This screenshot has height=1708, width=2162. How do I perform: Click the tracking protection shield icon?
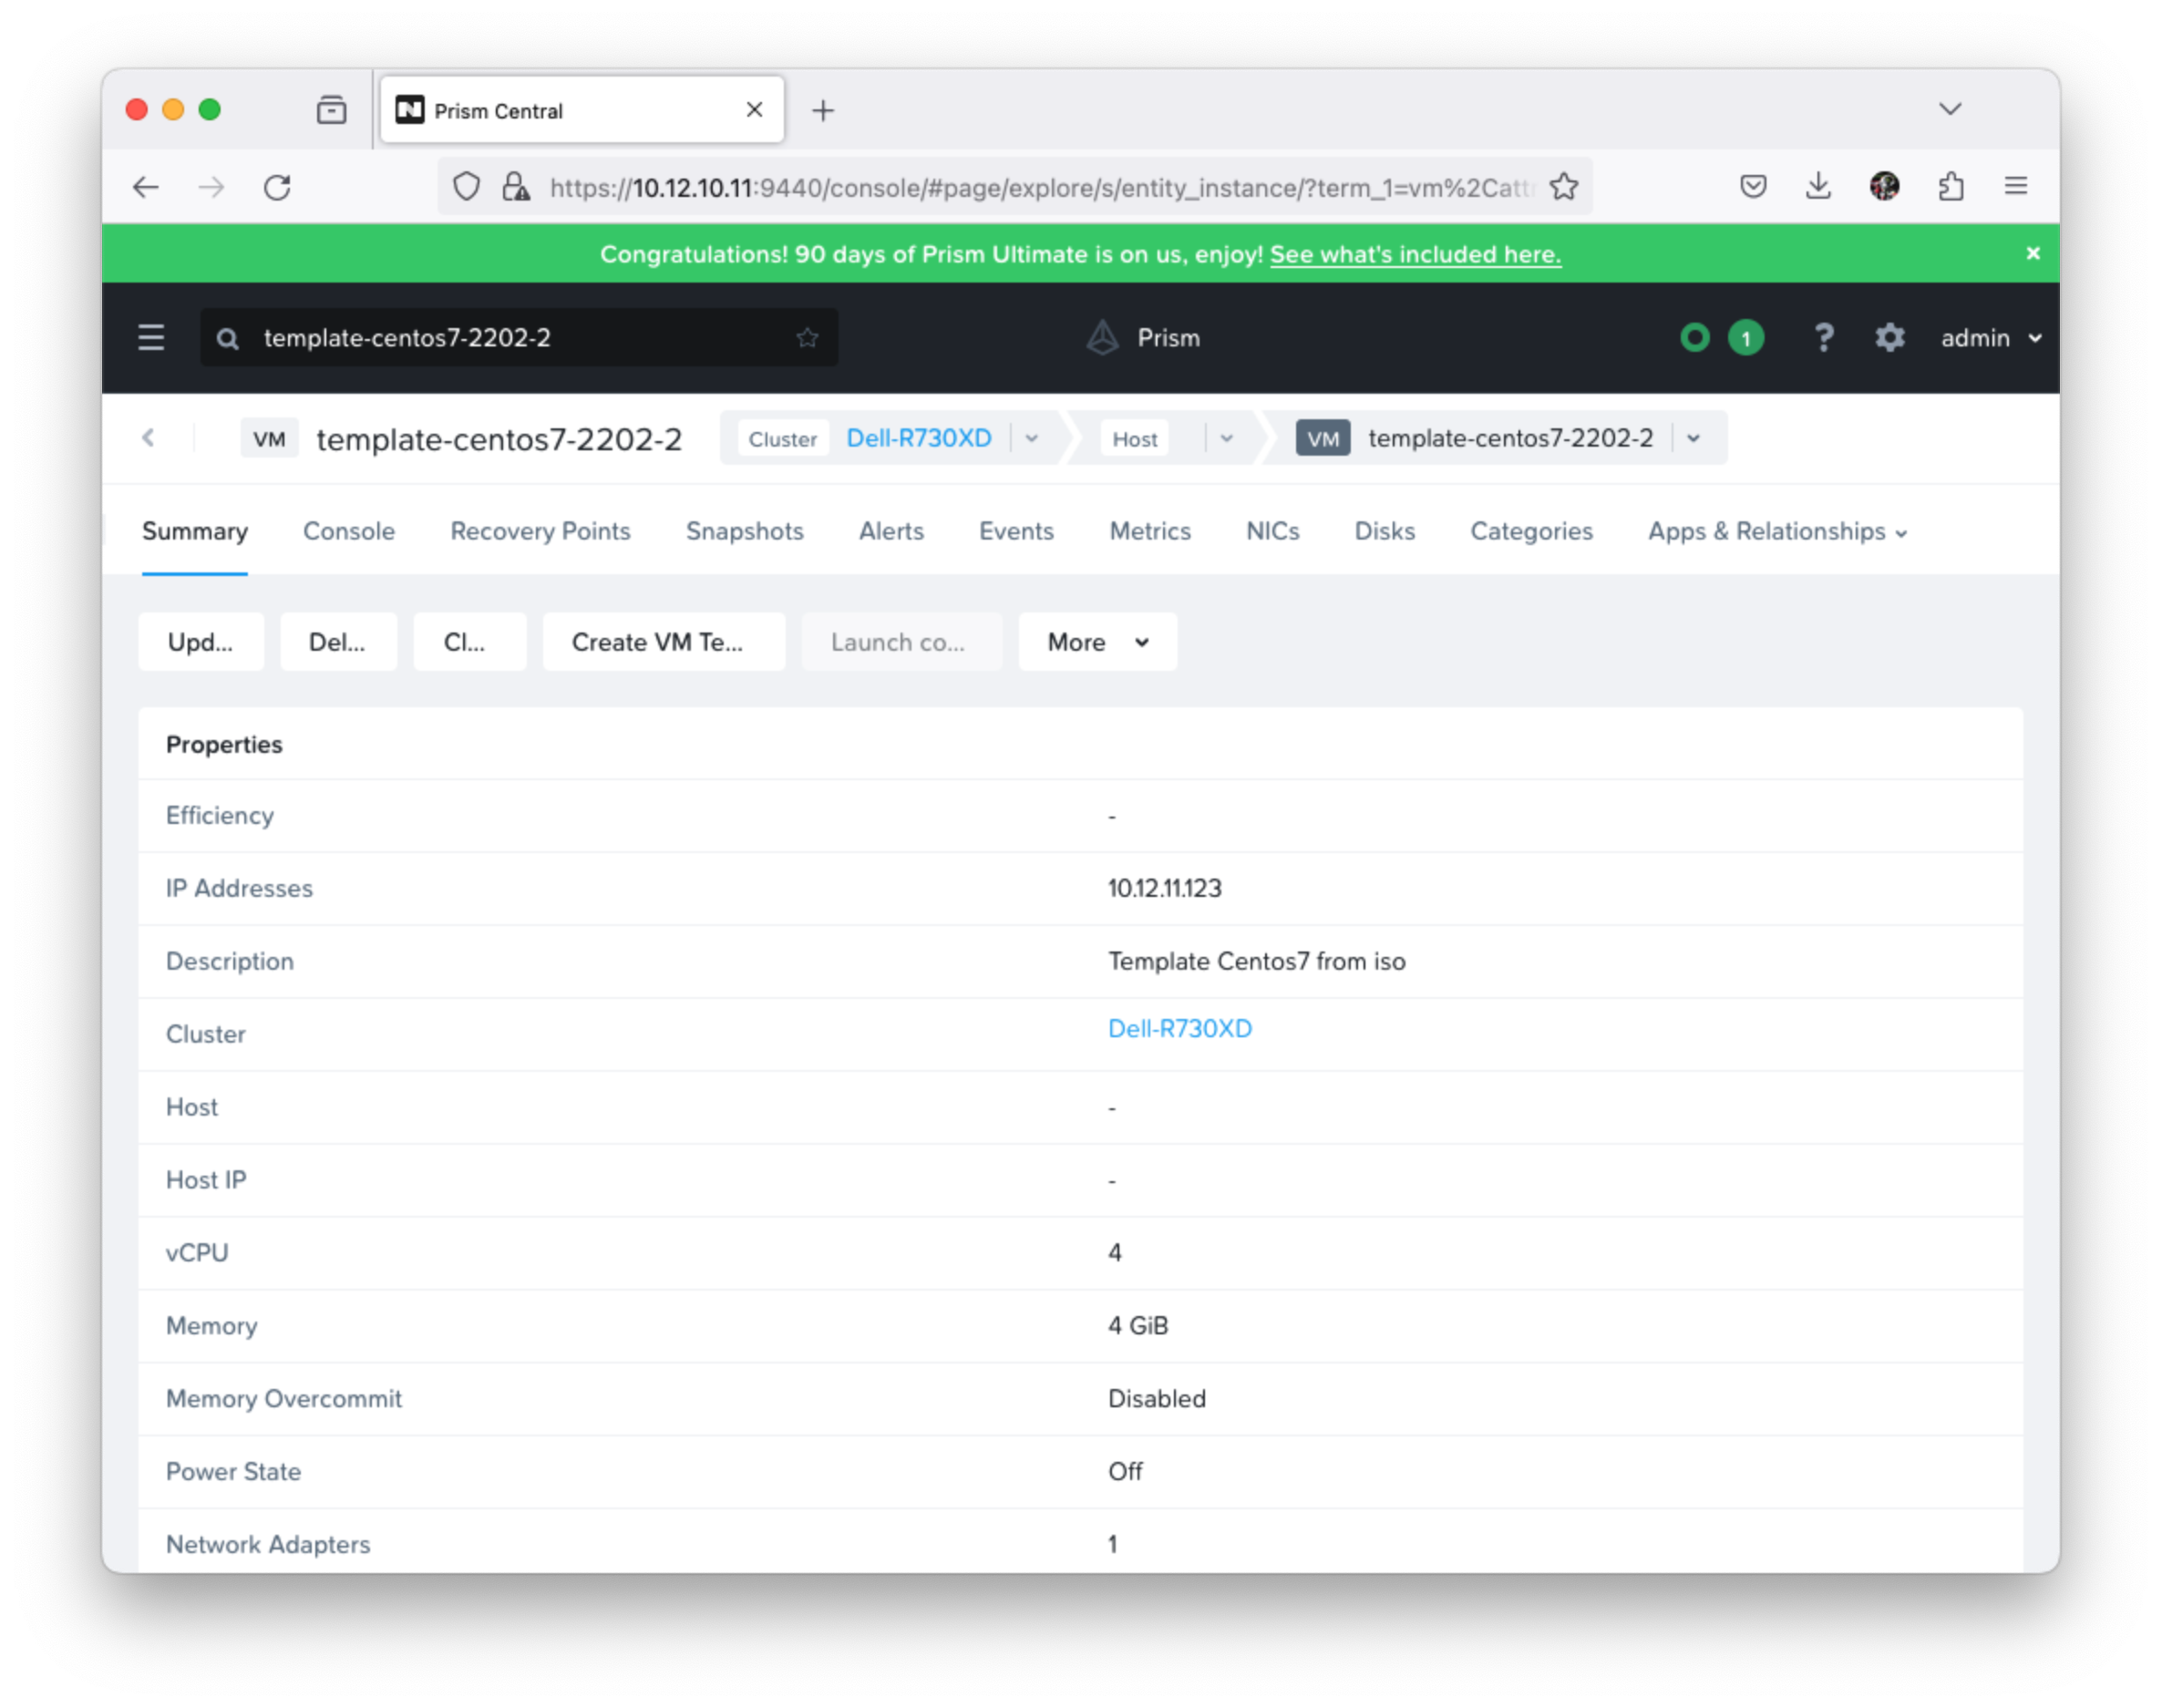click(466, 187)
